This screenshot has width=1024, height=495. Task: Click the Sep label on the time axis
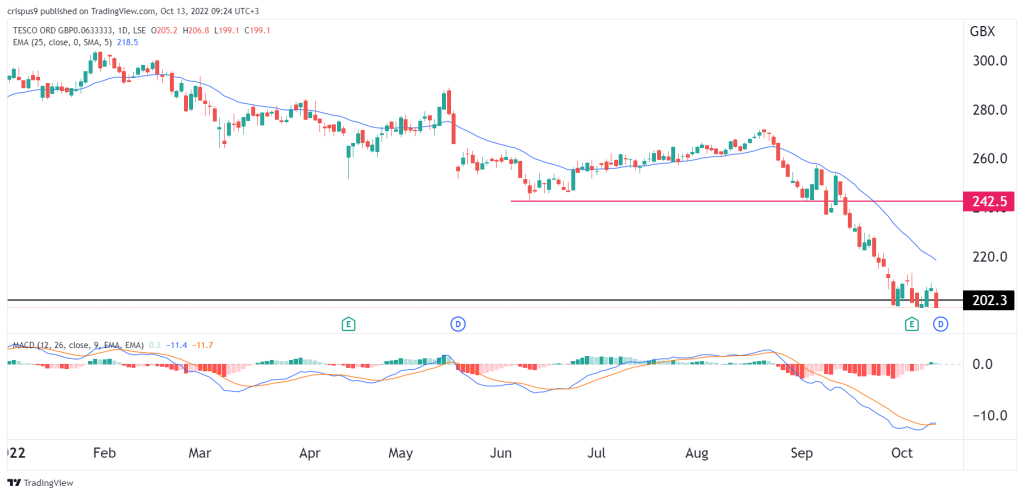(801, 453)
